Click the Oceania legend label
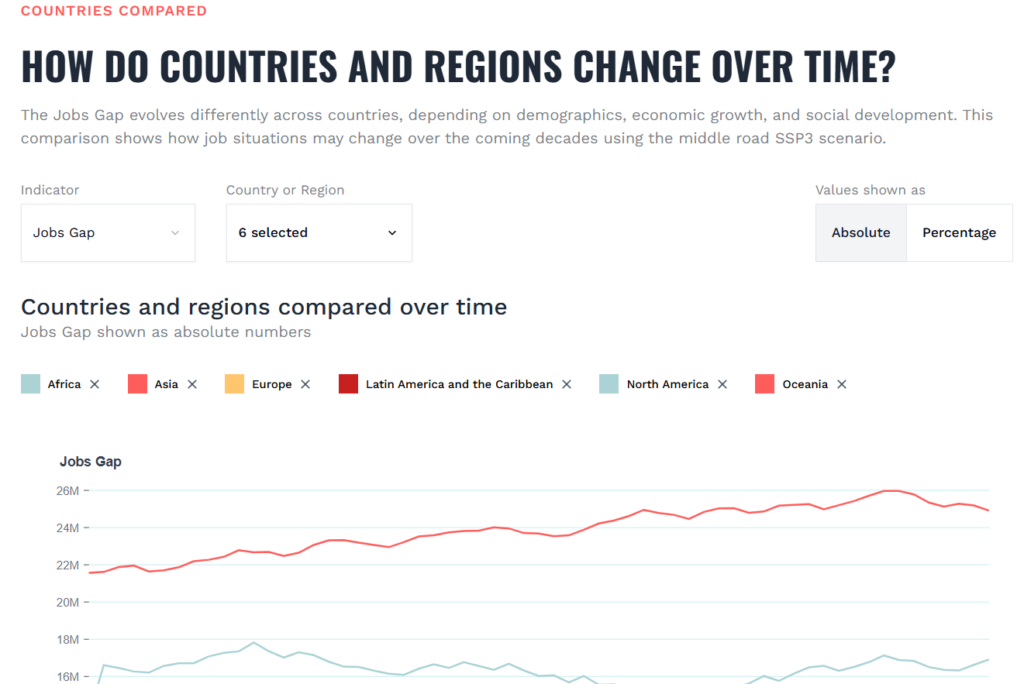1024x684 pixels. 805,384
